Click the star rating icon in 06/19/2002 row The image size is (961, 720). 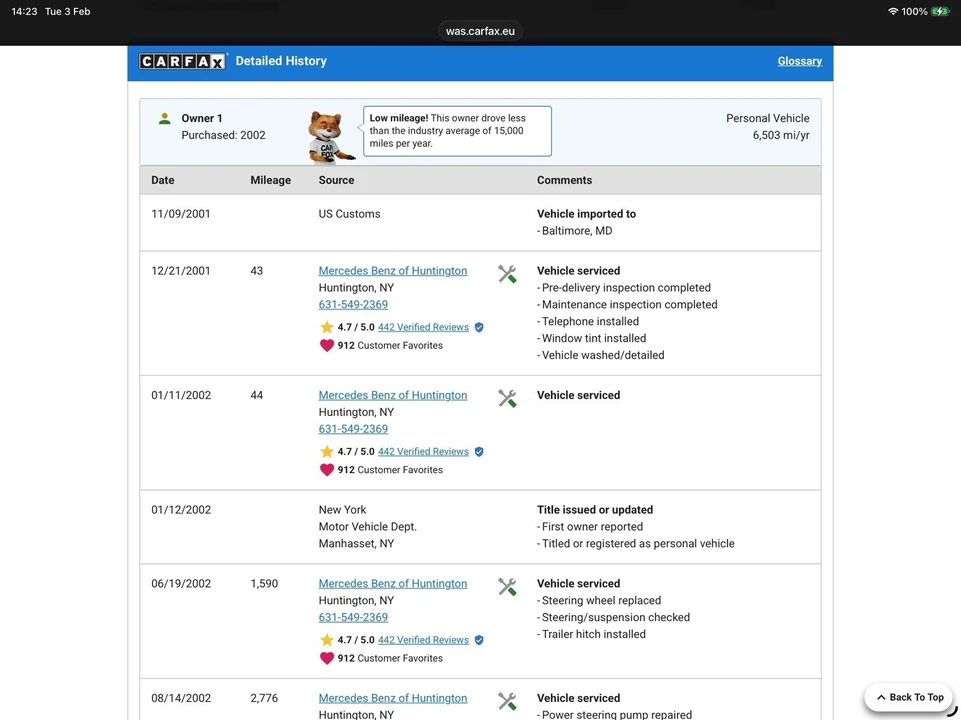pyautogui.click(x=327, y=640)
